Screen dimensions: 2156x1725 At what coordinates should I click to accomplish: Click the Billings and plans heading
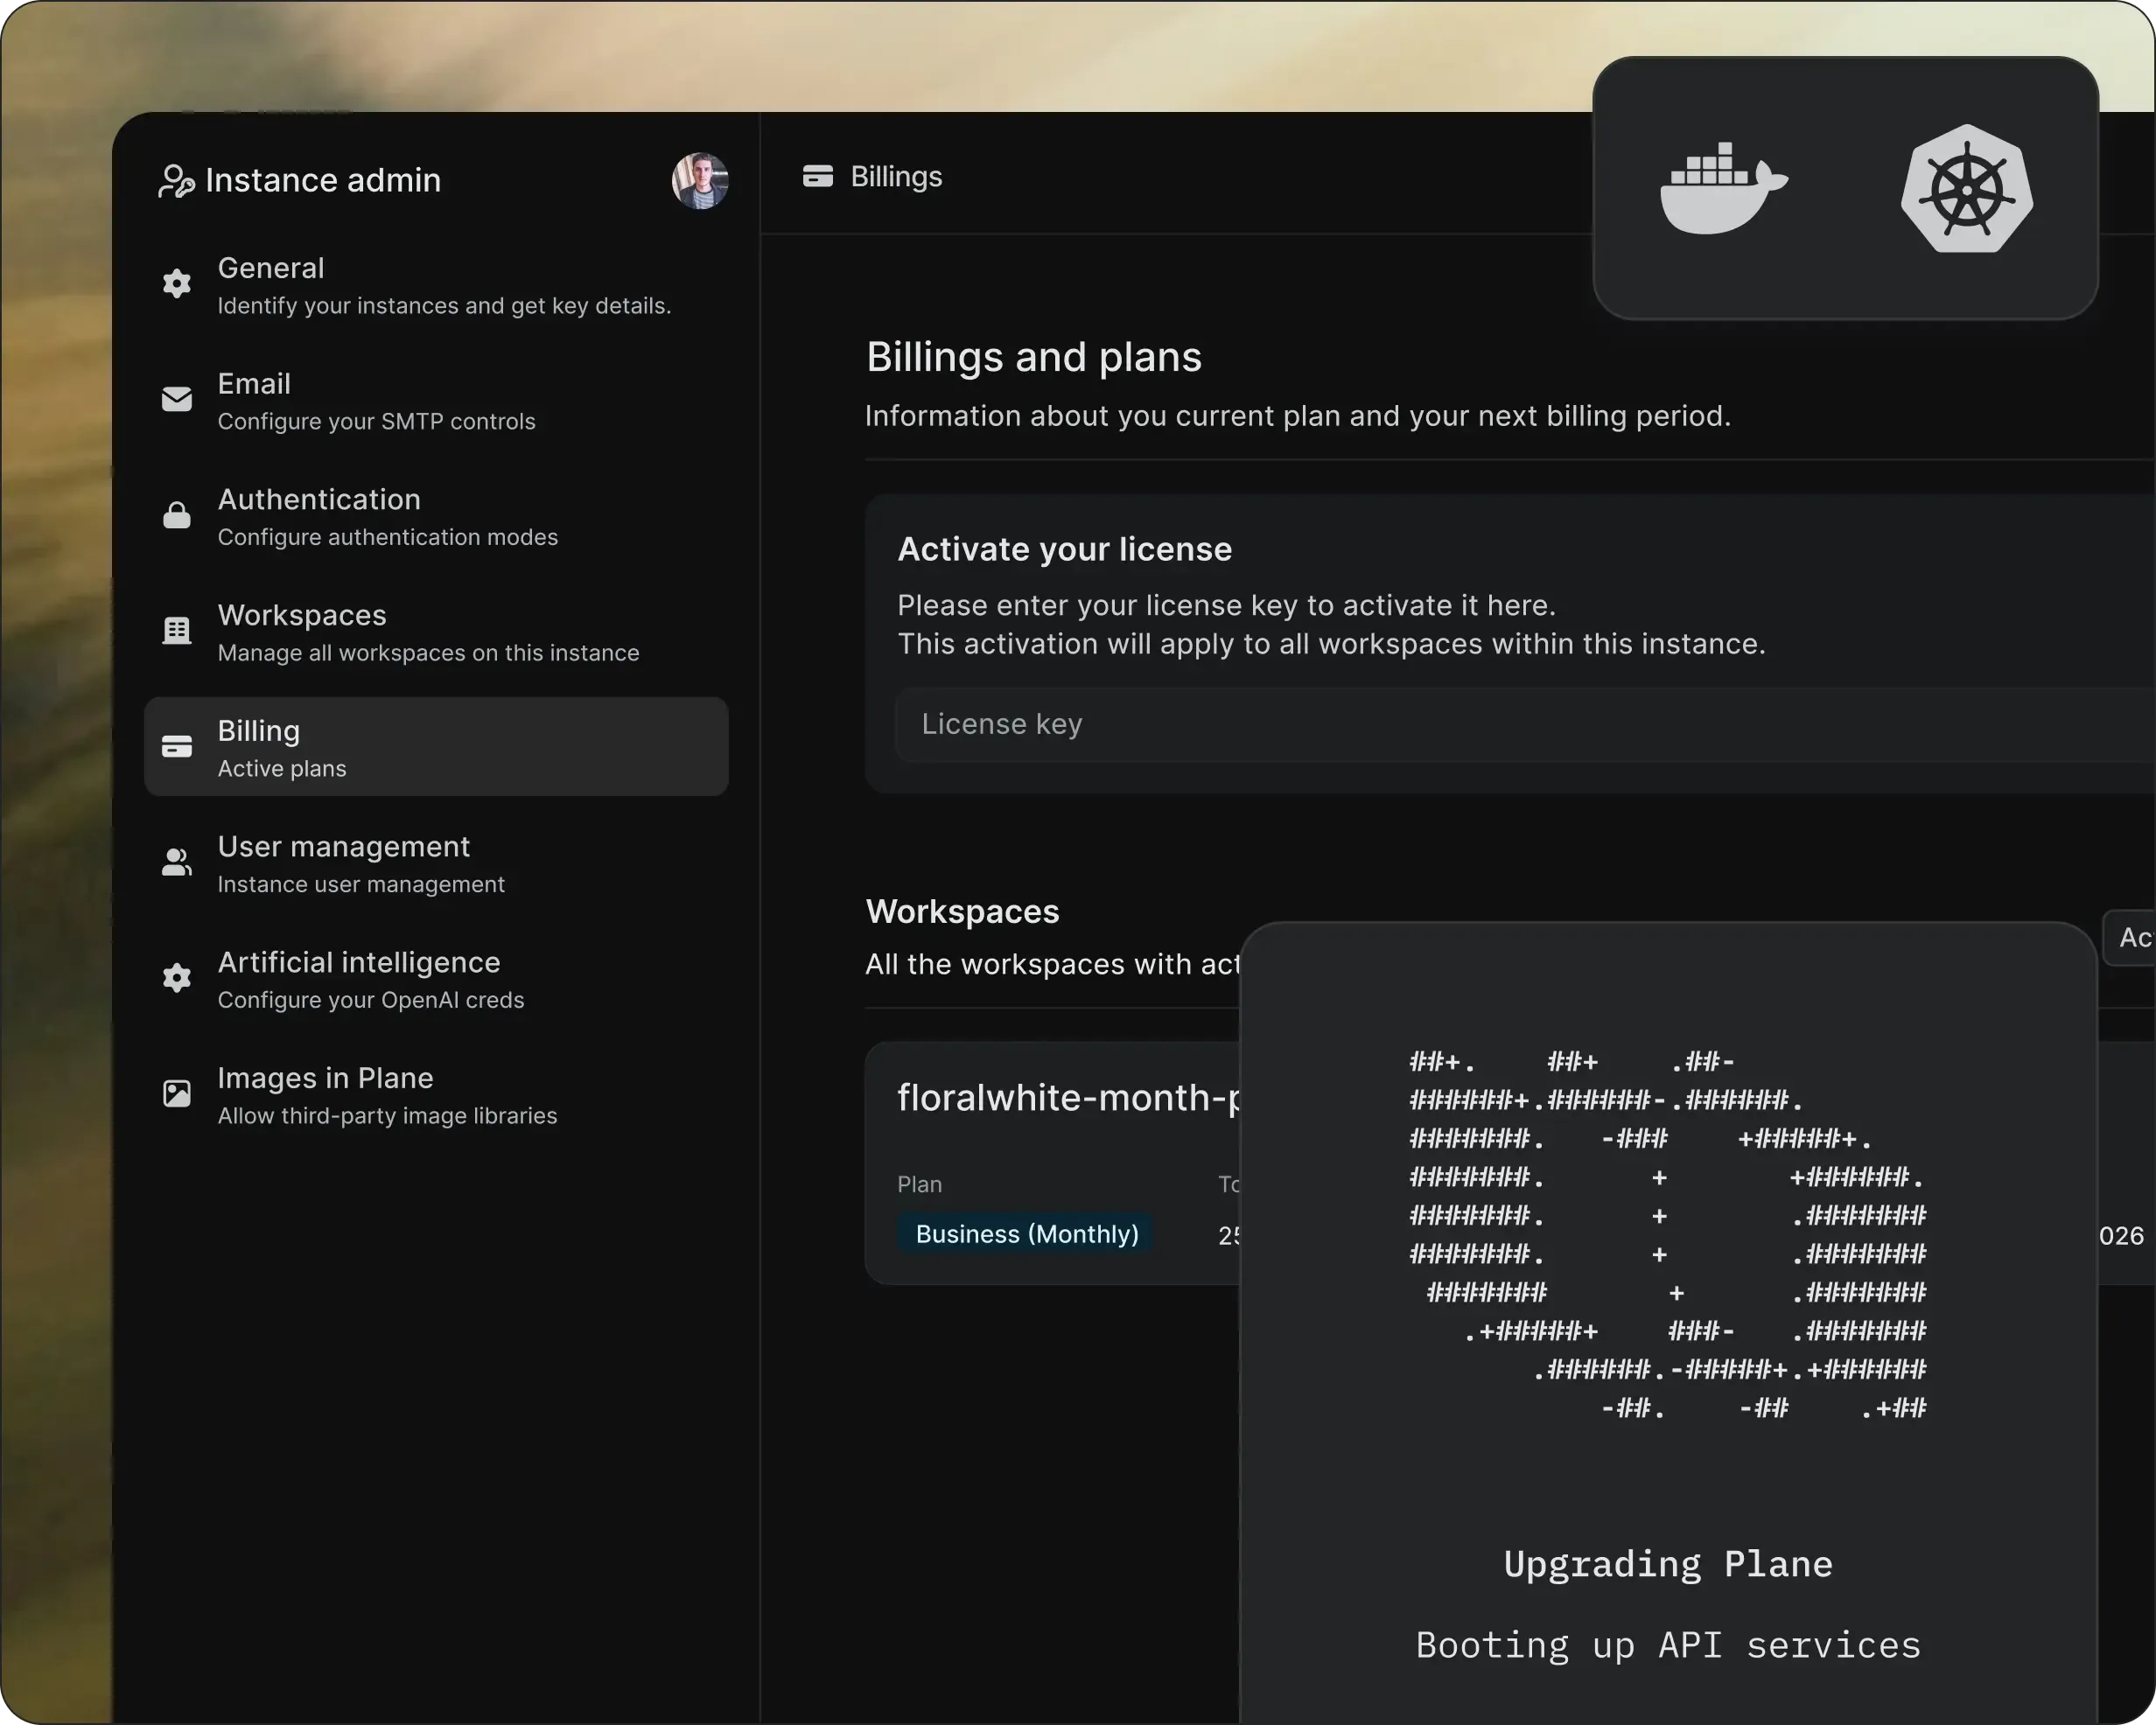[x=1034, y=357]
